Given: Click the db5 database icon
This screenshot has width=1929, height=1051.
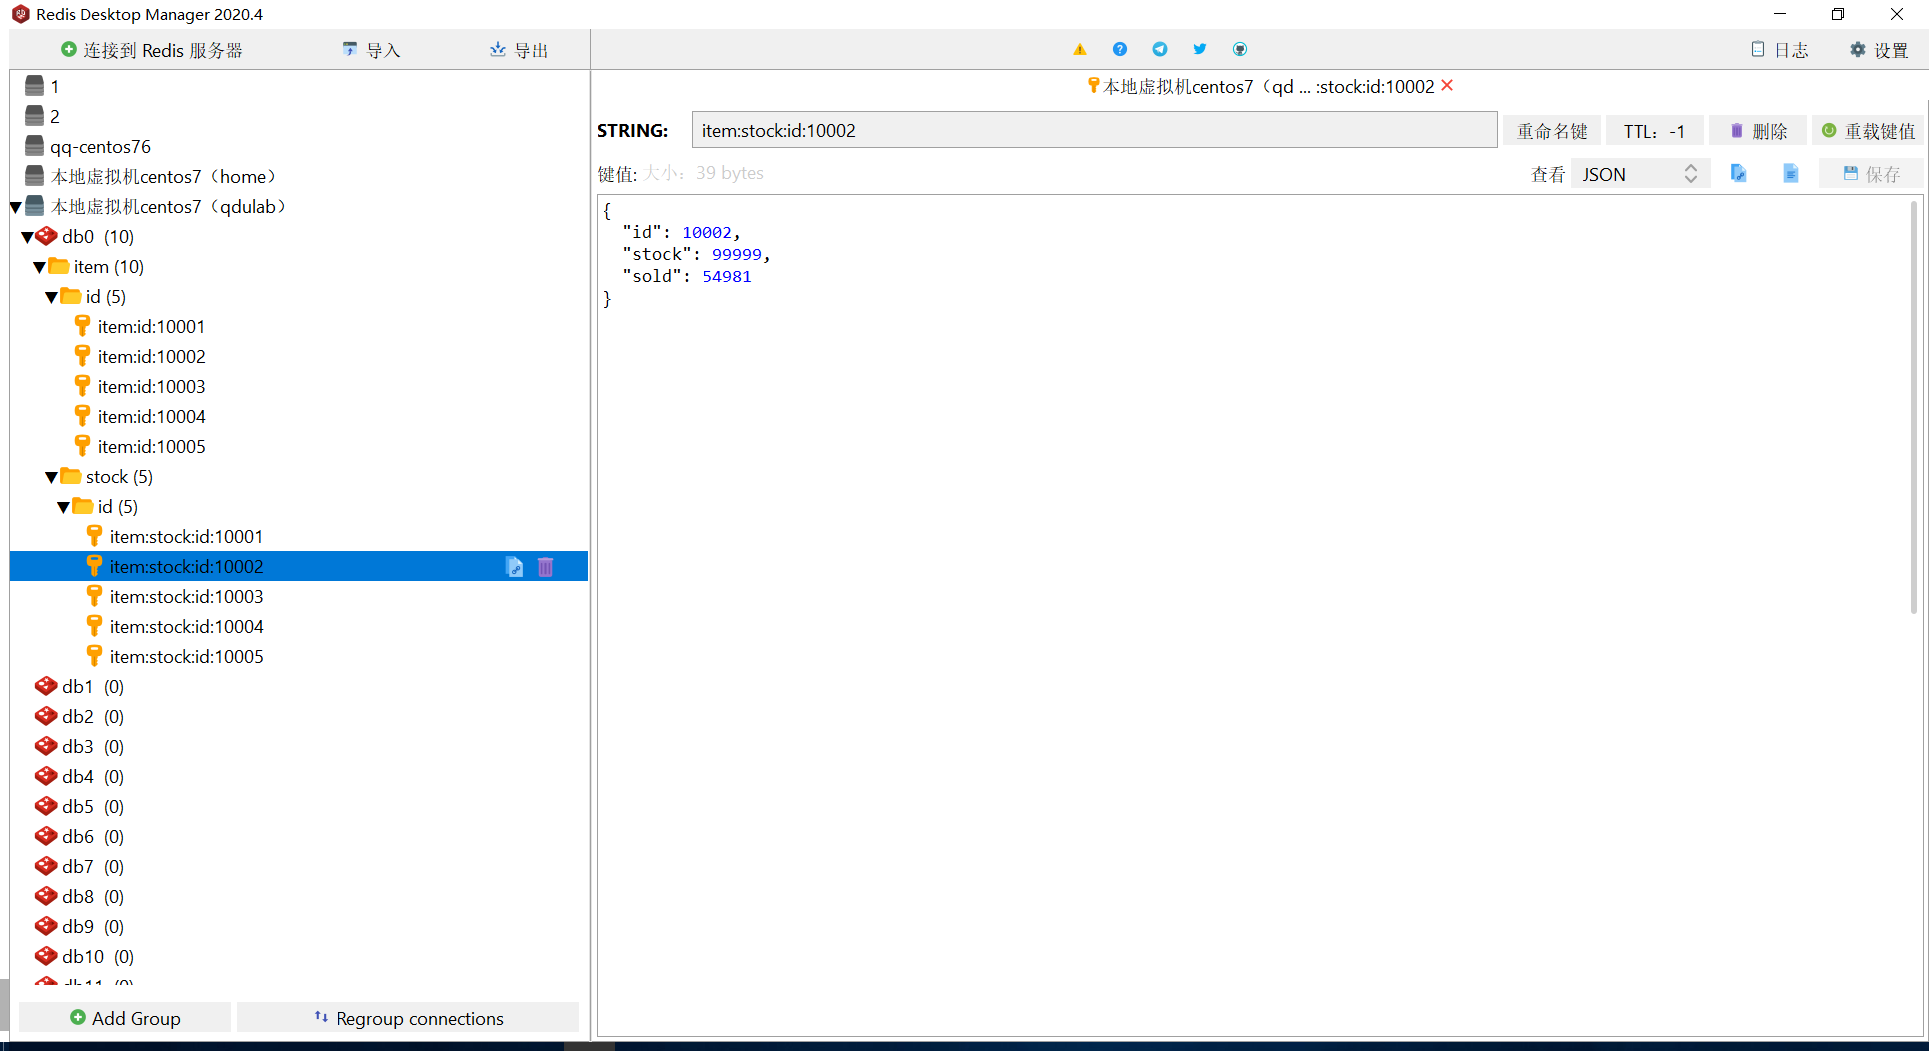Looking at the screenshot, I should tap(46, 806).
